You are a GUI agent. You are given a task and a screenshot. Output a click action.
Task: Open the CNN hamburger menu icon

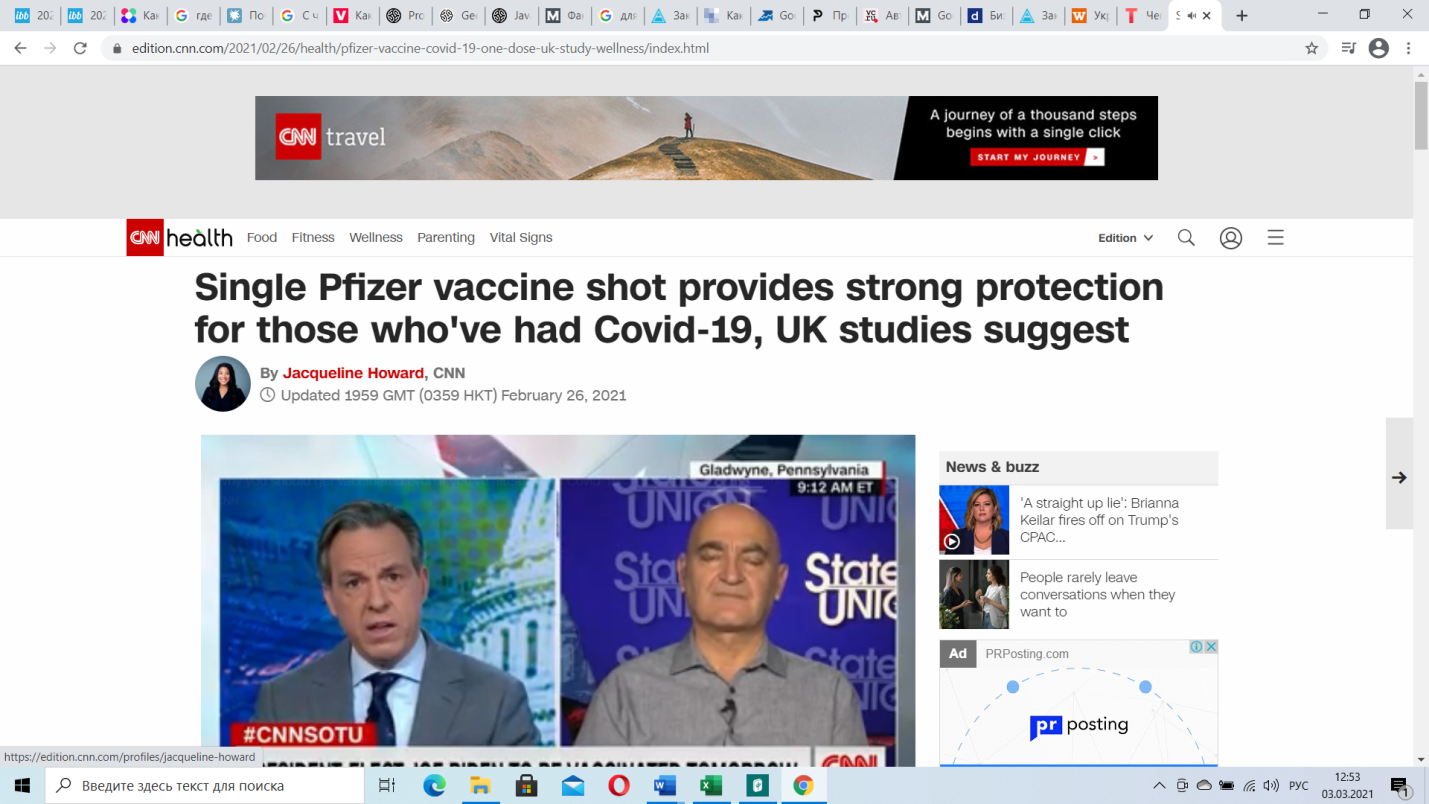[x=1275, y=238]
